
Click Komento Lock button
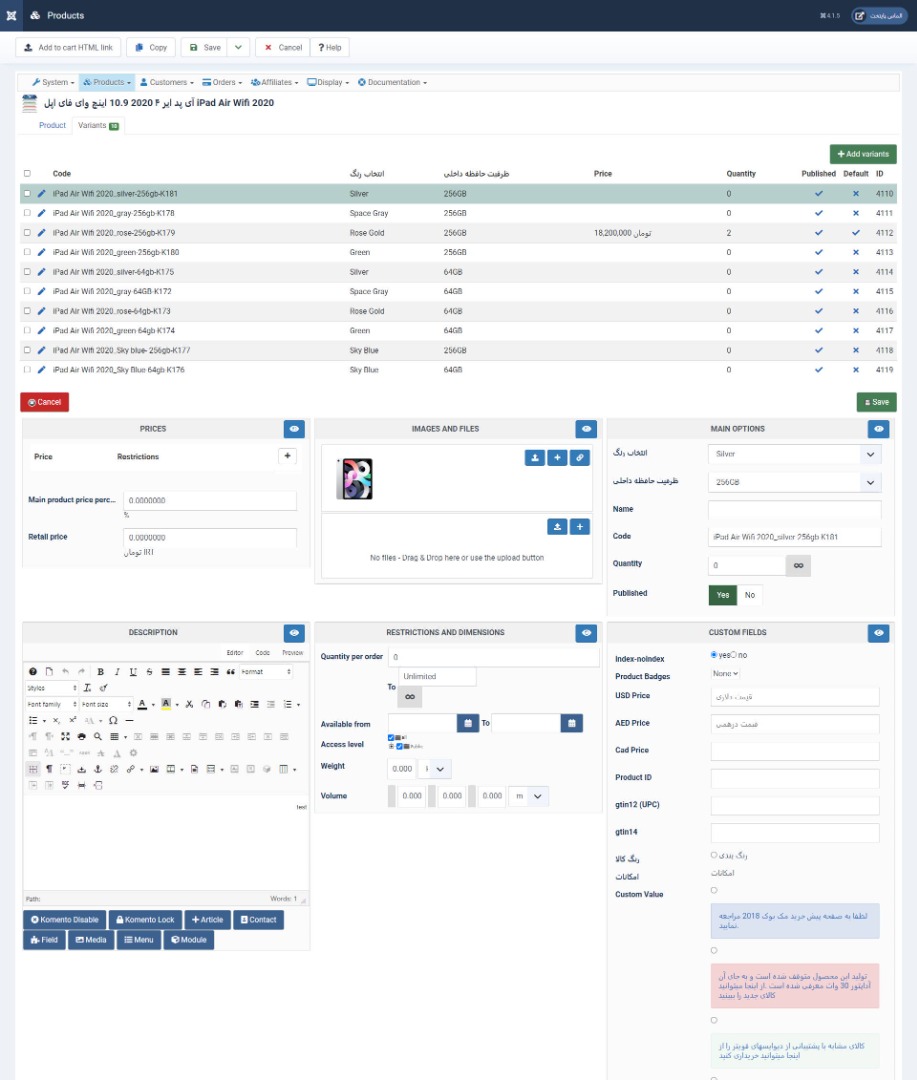point(145,920)
